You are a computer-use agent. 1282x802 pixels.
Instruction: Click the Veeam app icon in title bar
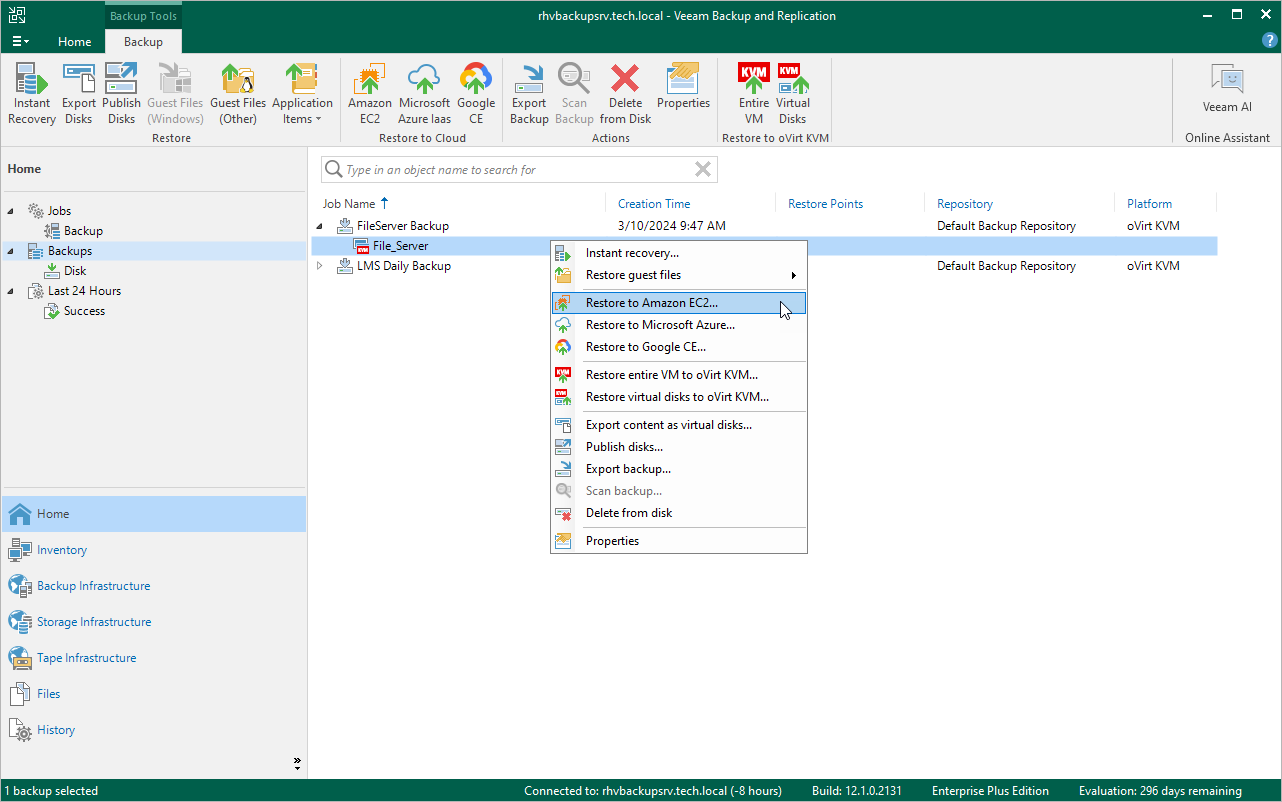17,15
